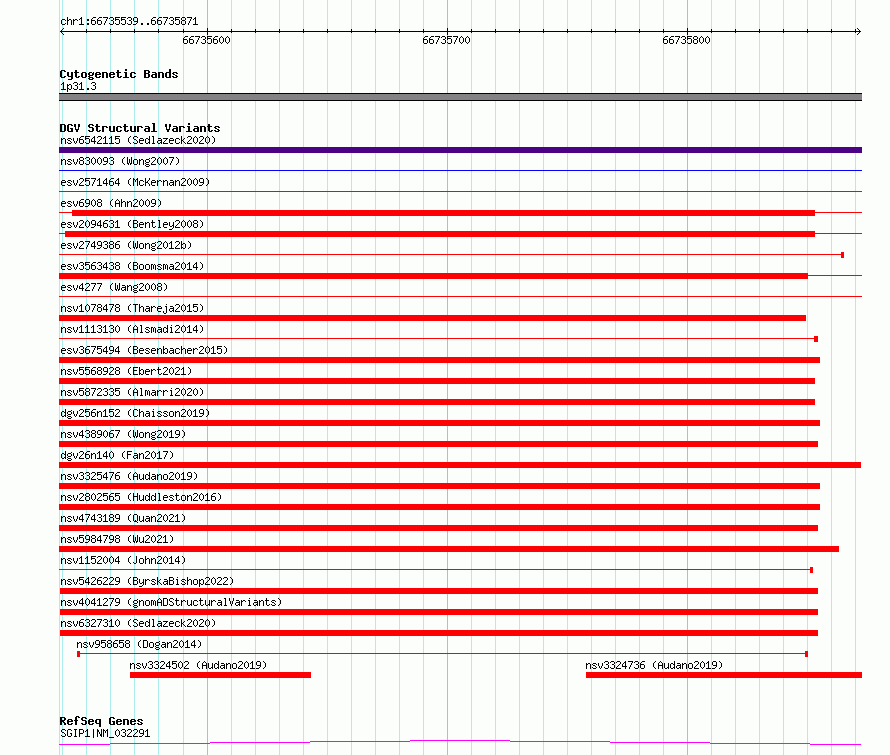The height and width of the screenshot is (755, 890).
Task: Click the left arrow end of the ruler
Action: coord(62,31)
